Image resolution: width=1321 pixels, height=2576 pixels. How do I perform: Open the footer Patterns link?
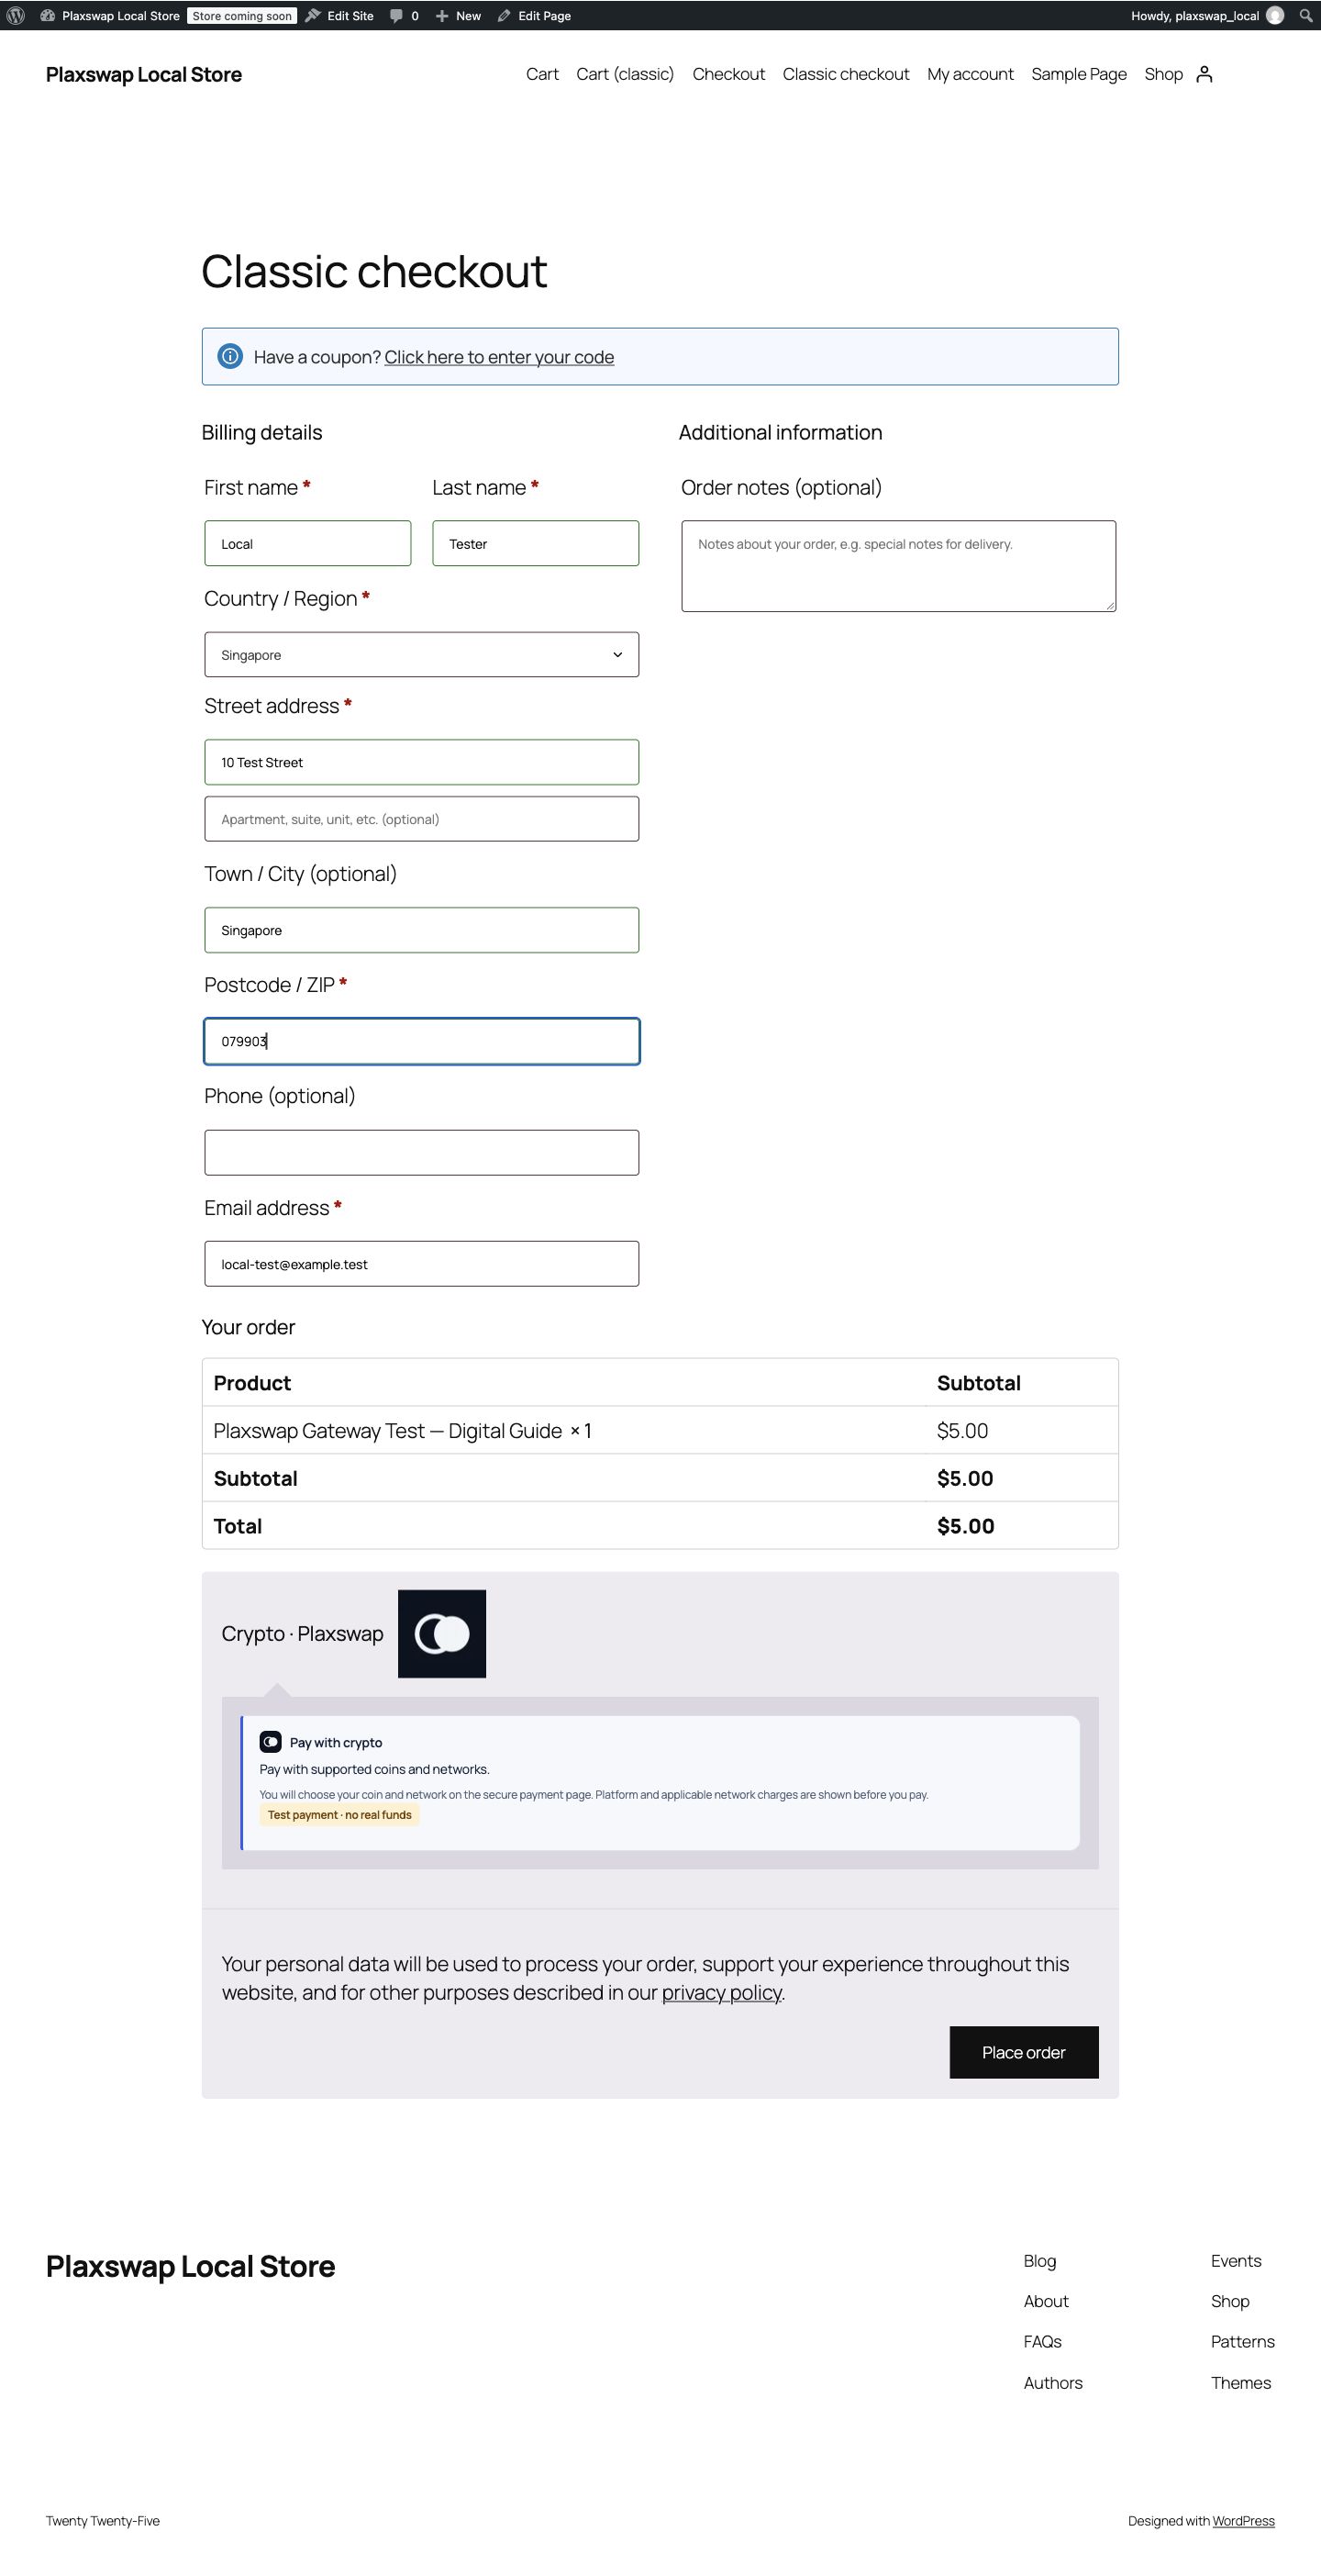[x=1243, y=2342]
